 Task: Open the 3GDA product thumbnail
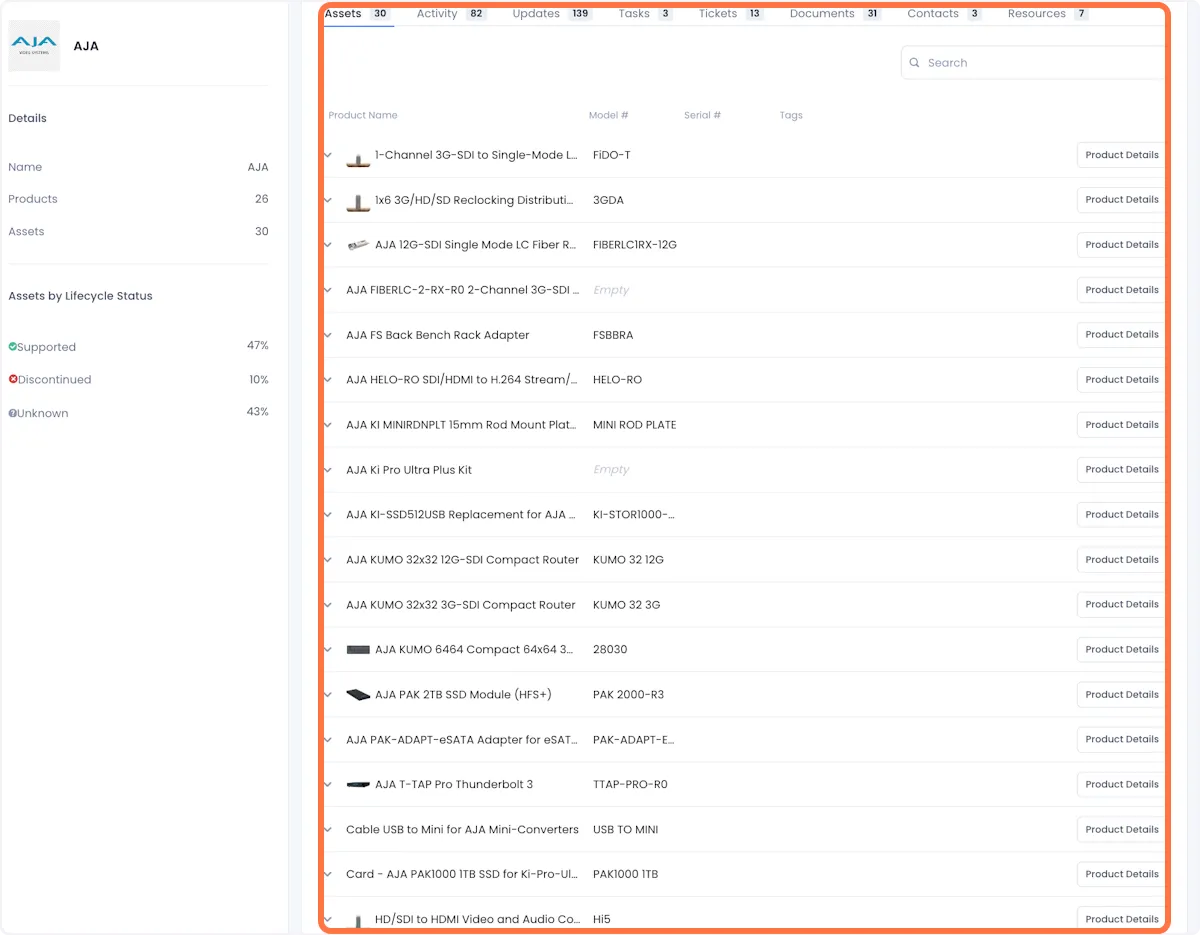tap(358, 202)
